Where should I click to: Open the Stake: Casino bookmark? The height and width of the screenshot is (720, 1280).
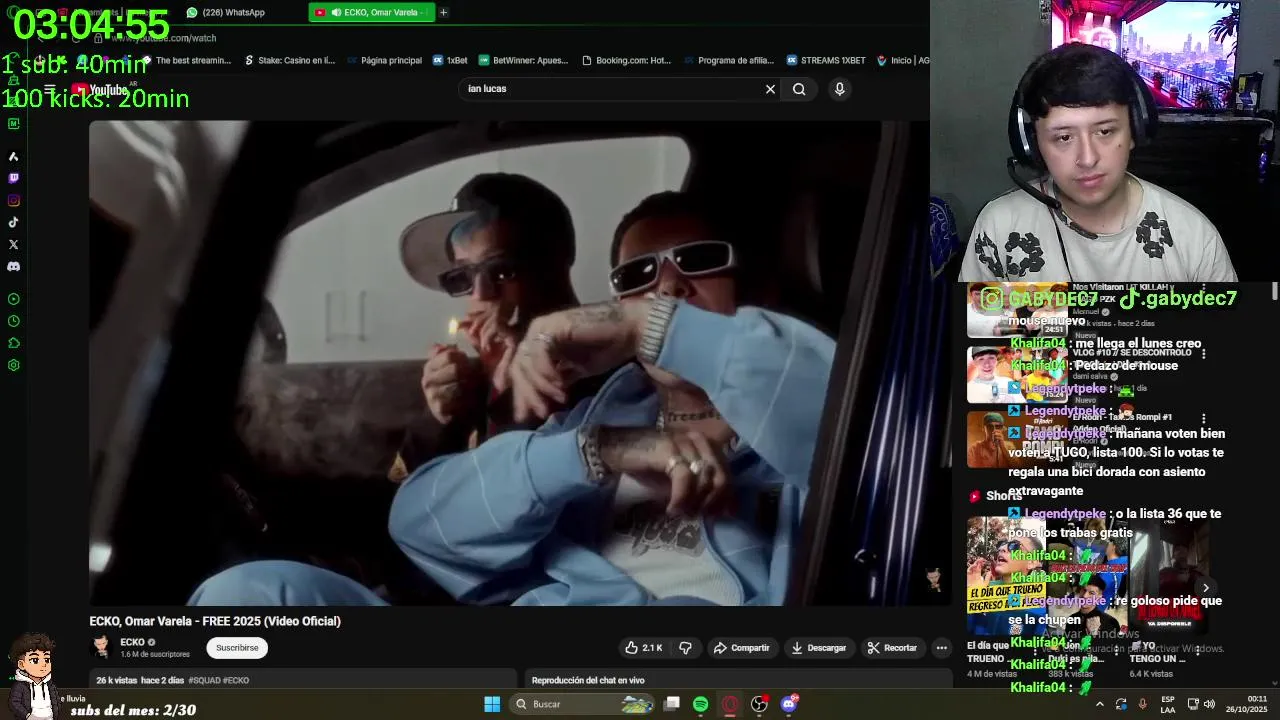click(290, 60)
